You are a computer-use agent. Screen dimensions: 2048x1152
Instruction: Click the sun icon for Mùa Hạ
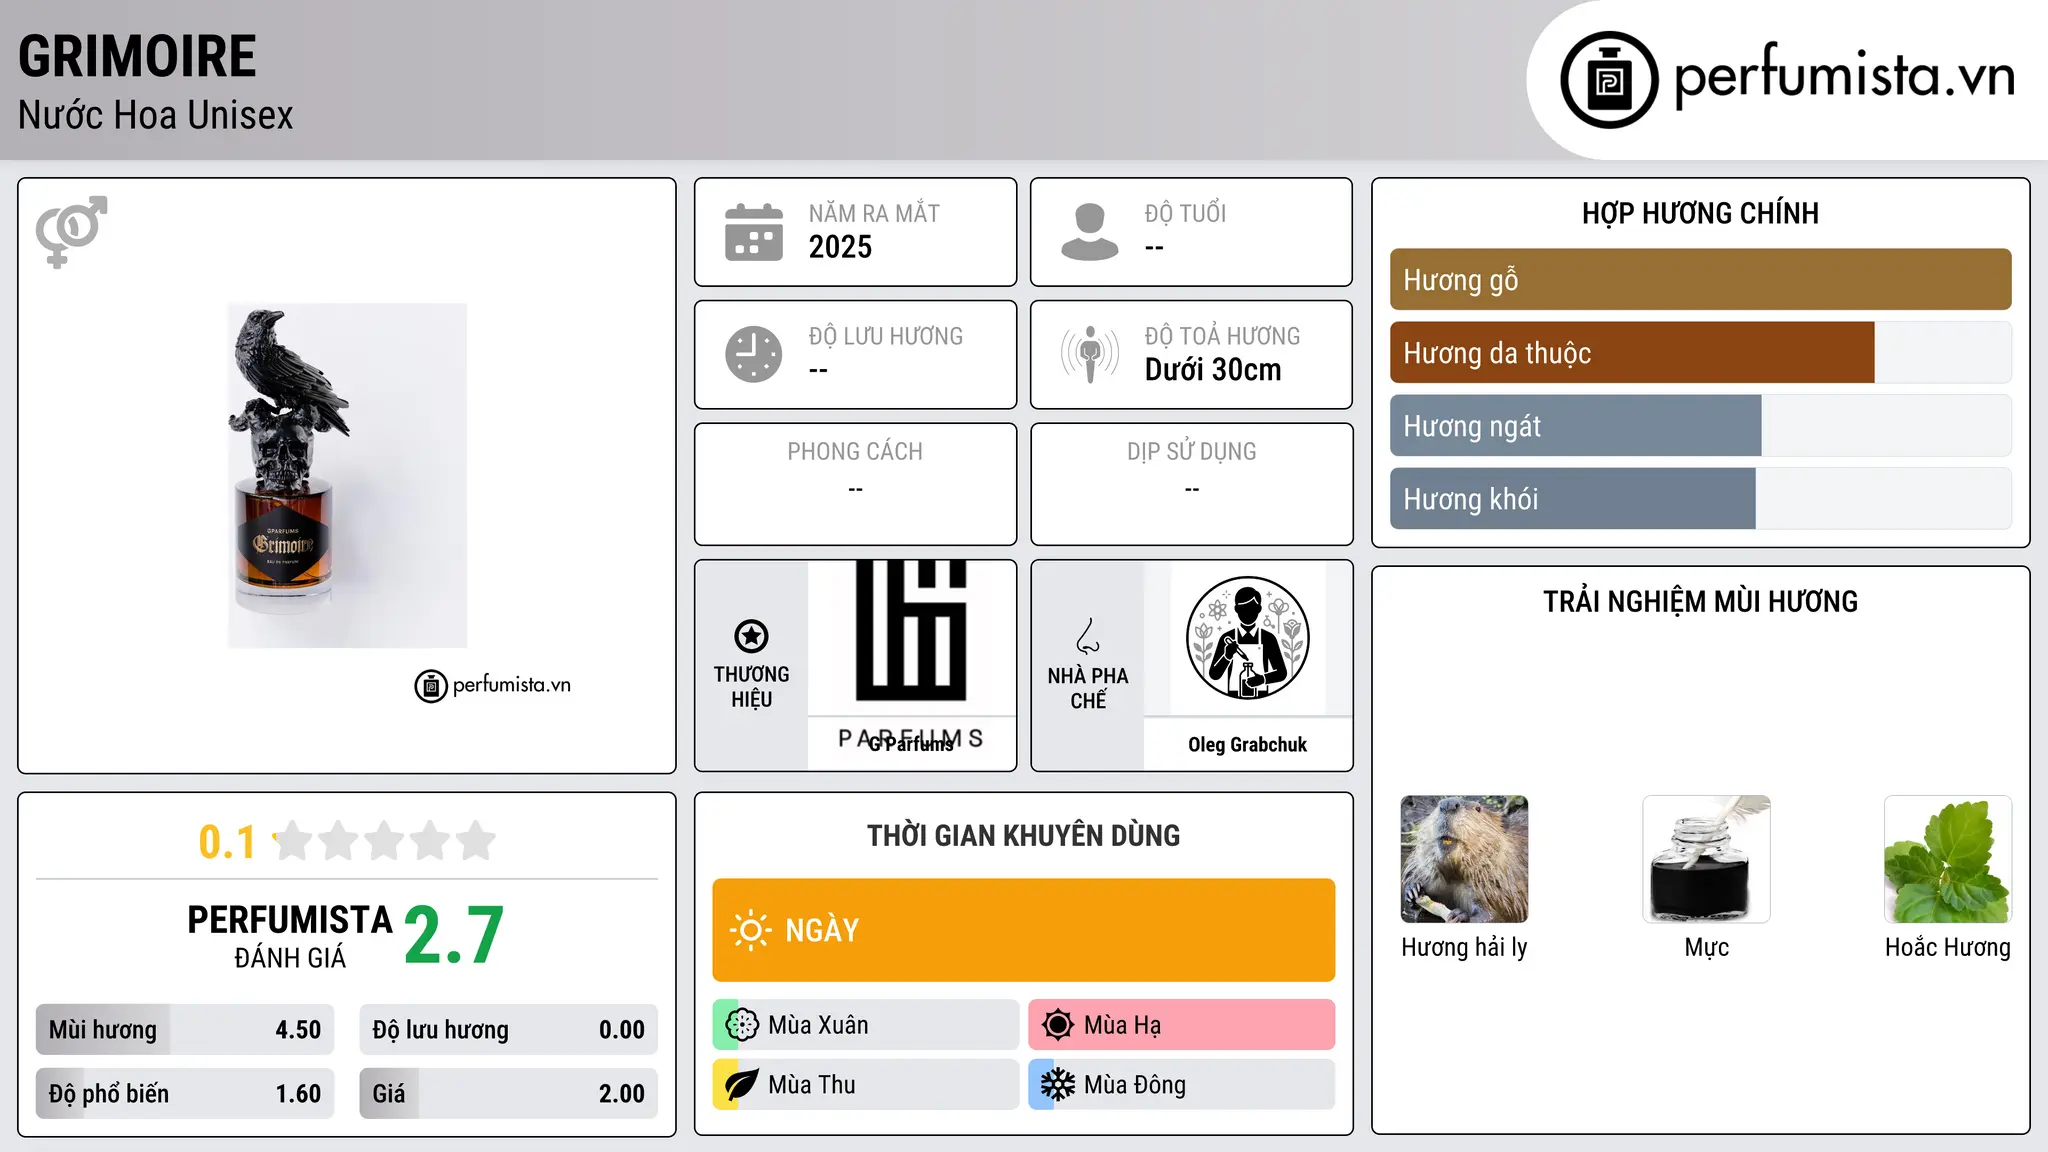(x=1058, y=1025)
